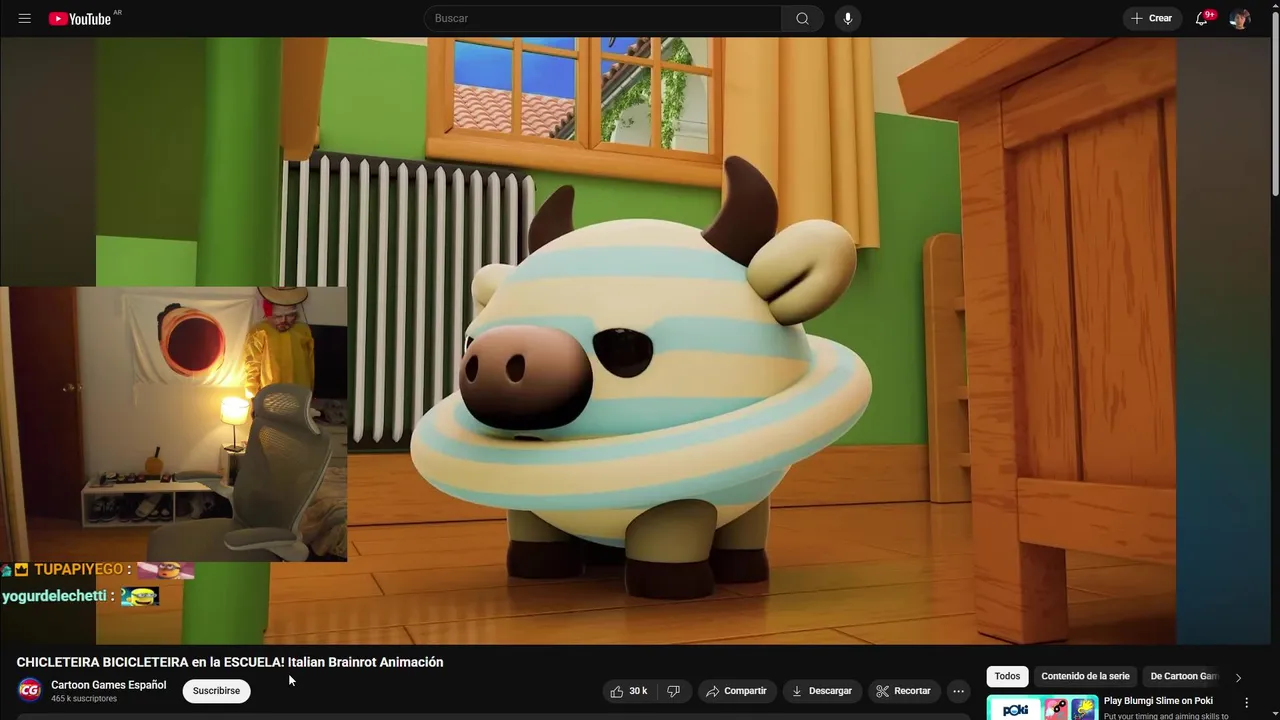Open Play Blumgi Slime on Poki ad title
The height and width of the screenshot is (720, 1280).
(x=1158, y=701)
